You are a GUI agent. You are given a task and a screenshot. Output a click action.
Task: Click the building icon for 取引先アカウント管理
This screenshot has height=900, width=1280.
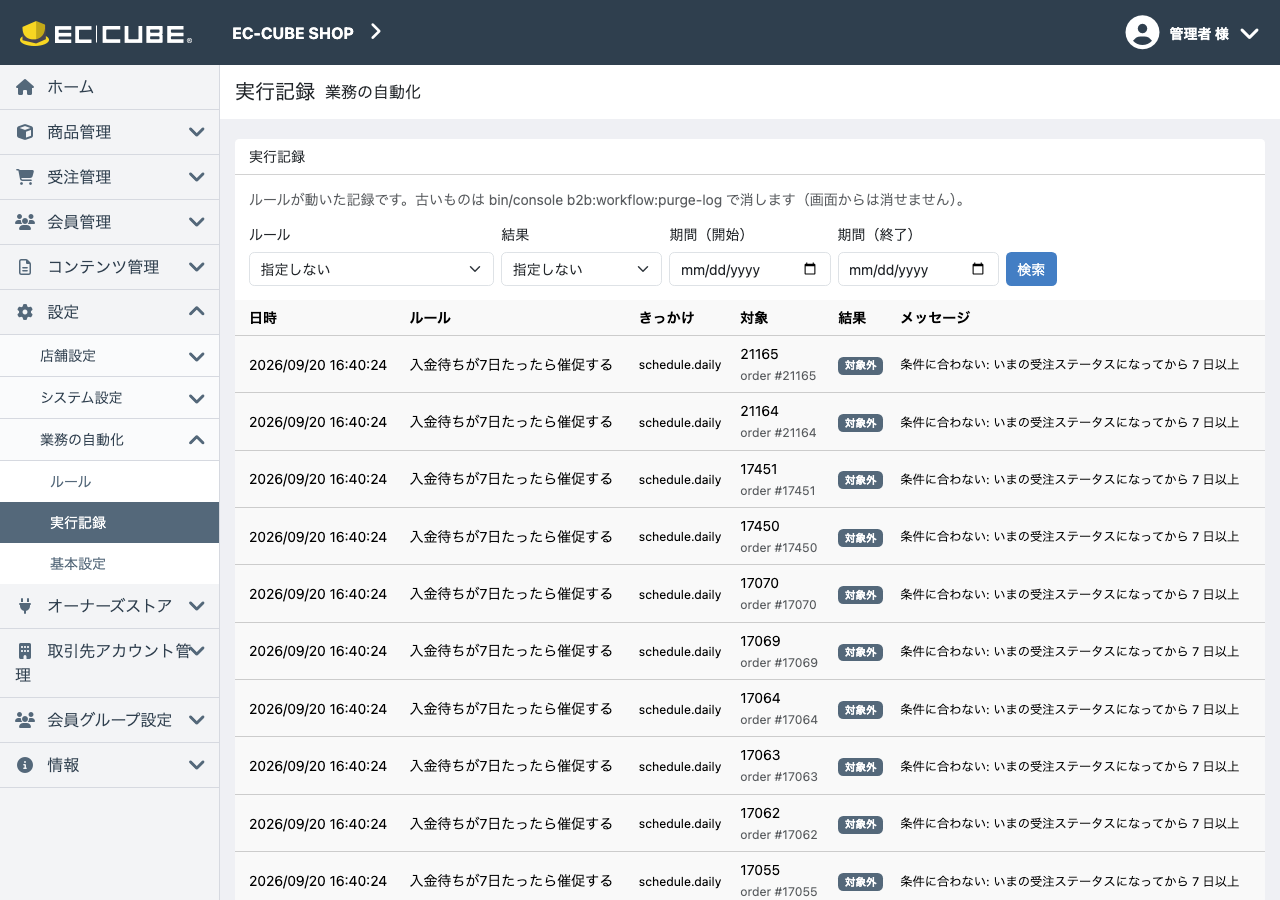coord(25,651)
